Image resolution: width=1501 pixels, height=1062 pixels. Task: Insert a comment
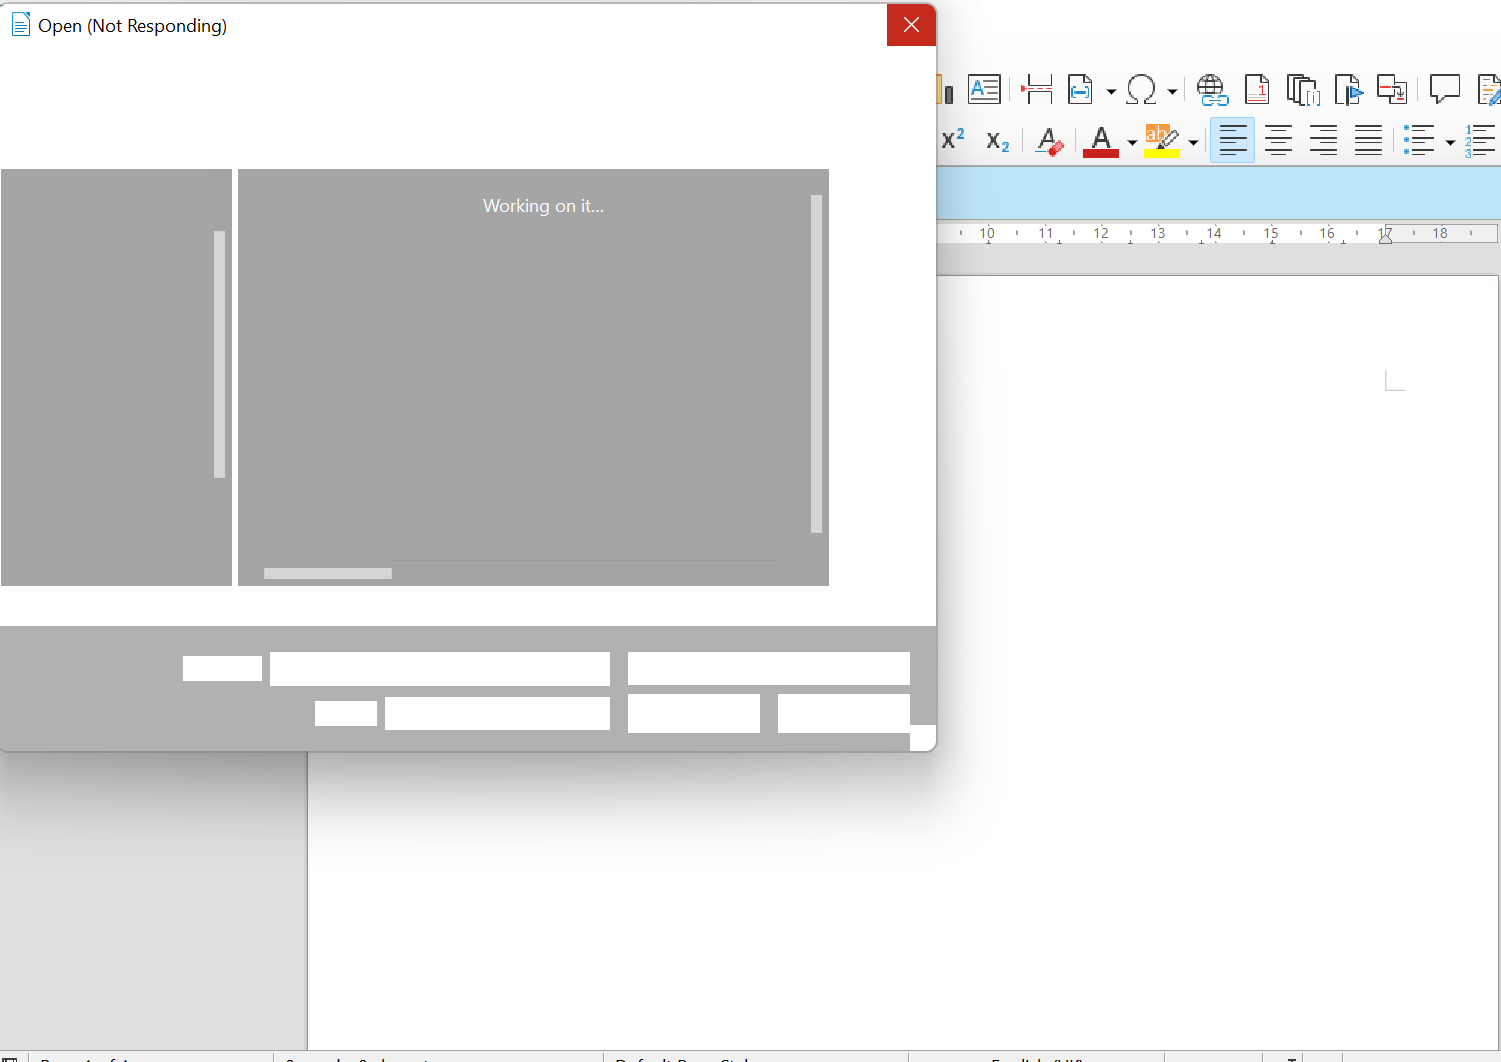pyautogui.click(x=1444, y=90)
